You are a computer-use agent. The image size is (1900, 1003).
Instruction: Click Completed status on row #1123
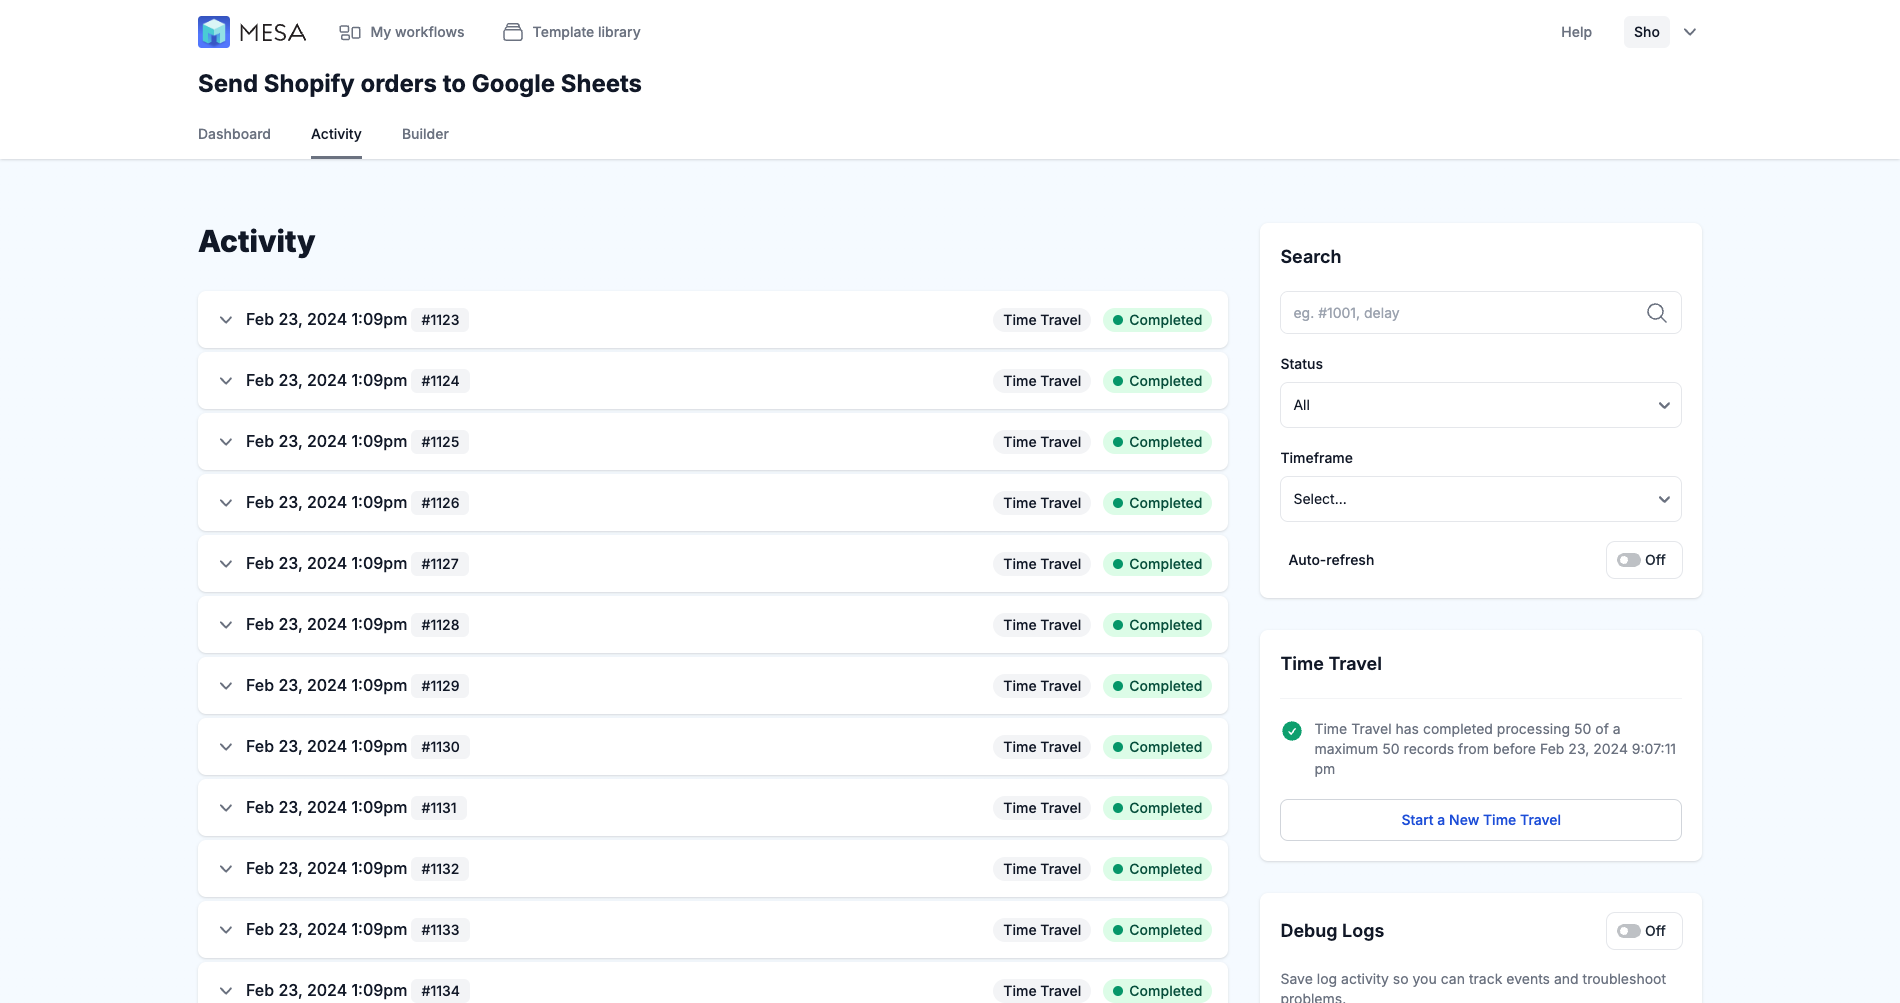click(1157, 320)
